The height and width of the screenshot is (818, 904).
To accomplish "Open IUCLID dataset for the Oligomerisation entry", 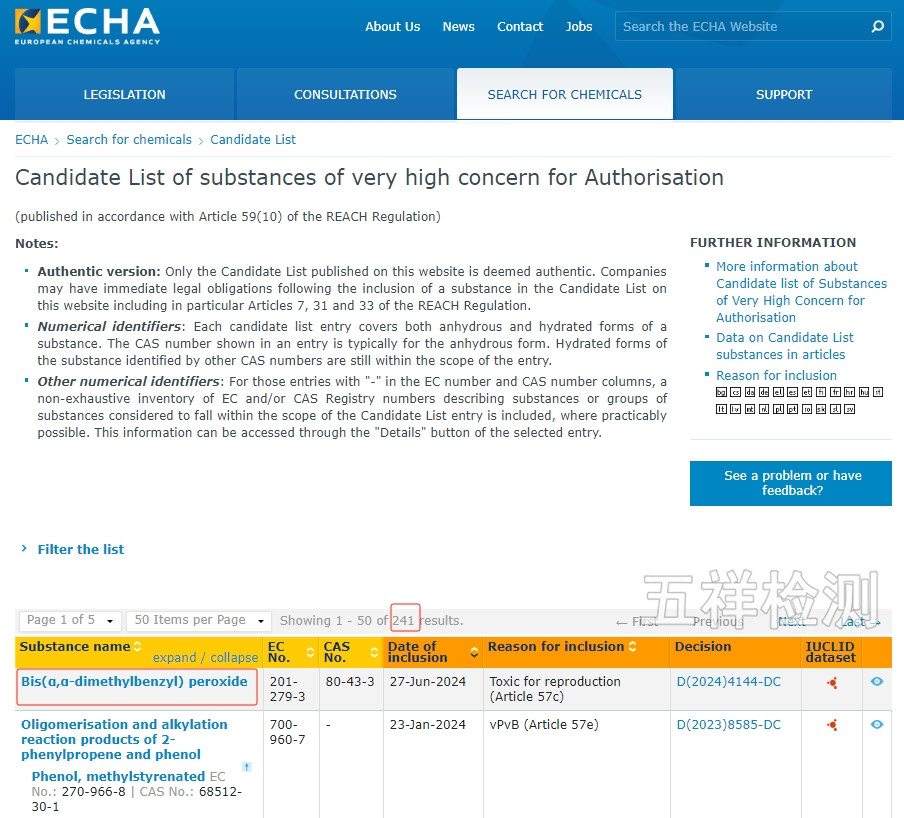I will click(831, 725).
